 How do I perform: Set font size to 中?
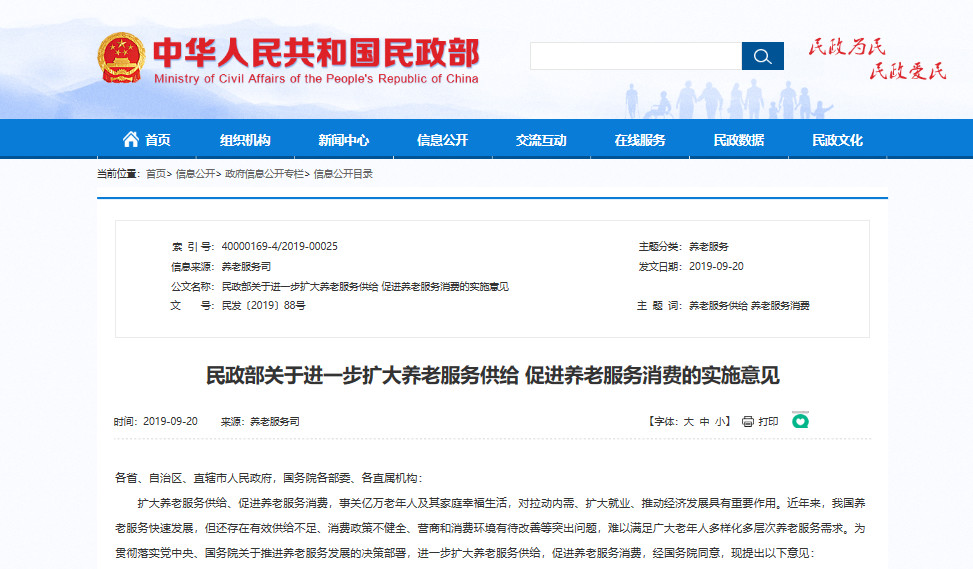pos(704,421)
